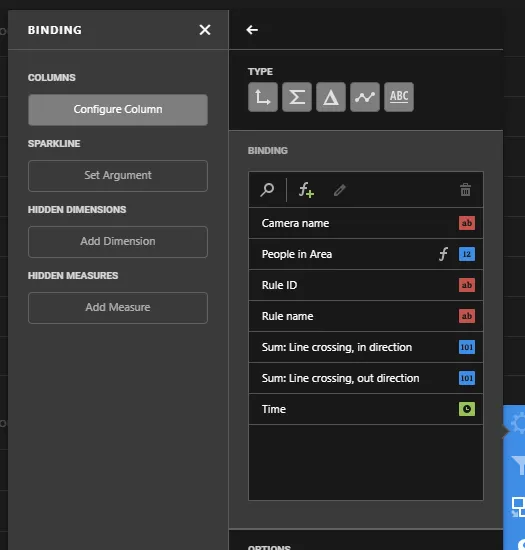Click the string type badge beside Rule ID
Viewport: 525px width, 550px height.
click(467, 285)
